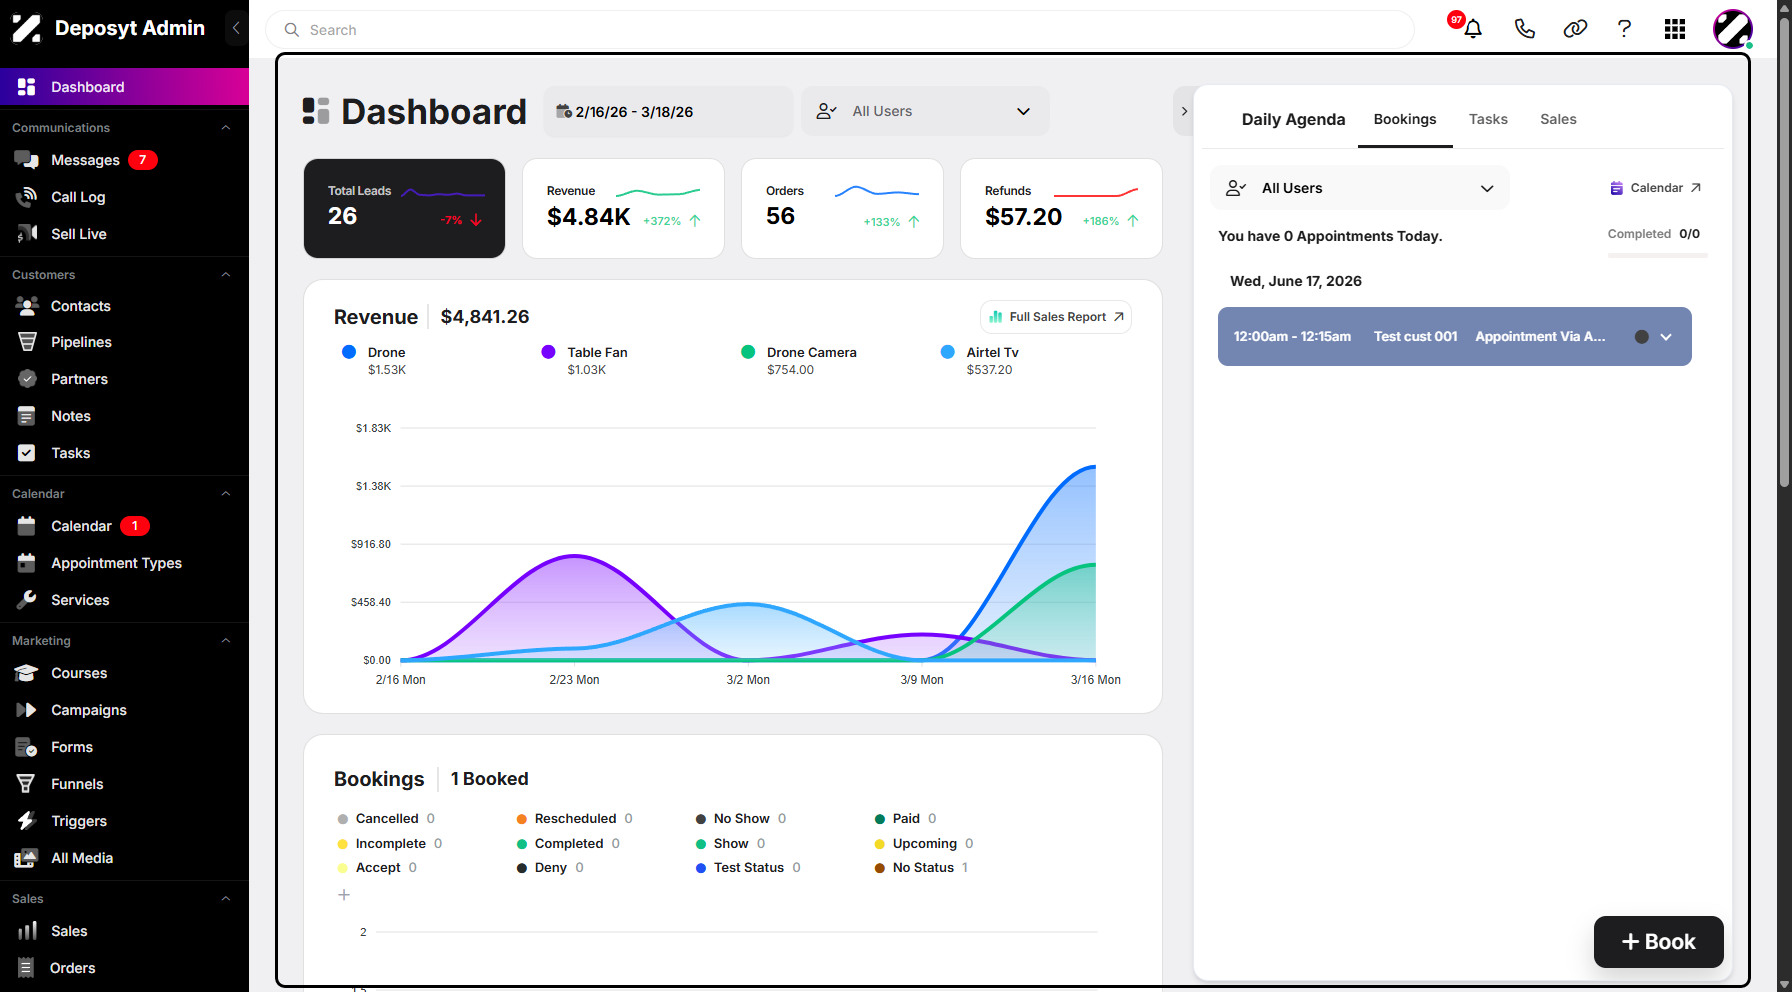Click the Book button
Image resolution: width=1792 pixels, height=992 pixels.
pos(1658,942)
